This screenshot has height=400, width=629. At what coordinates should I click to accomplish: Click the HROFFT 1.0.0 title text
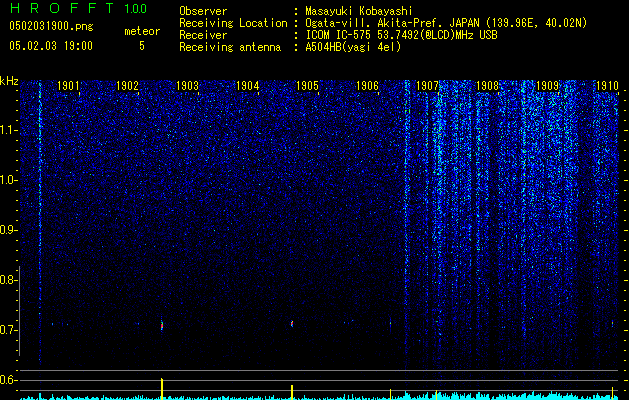pyautogui.click(x=78, y=8)
